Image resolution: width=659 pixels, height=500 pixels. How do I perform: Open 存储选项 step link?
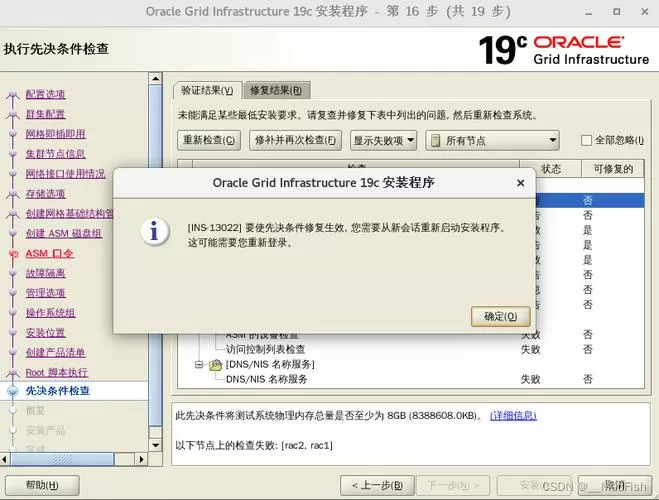45,193
